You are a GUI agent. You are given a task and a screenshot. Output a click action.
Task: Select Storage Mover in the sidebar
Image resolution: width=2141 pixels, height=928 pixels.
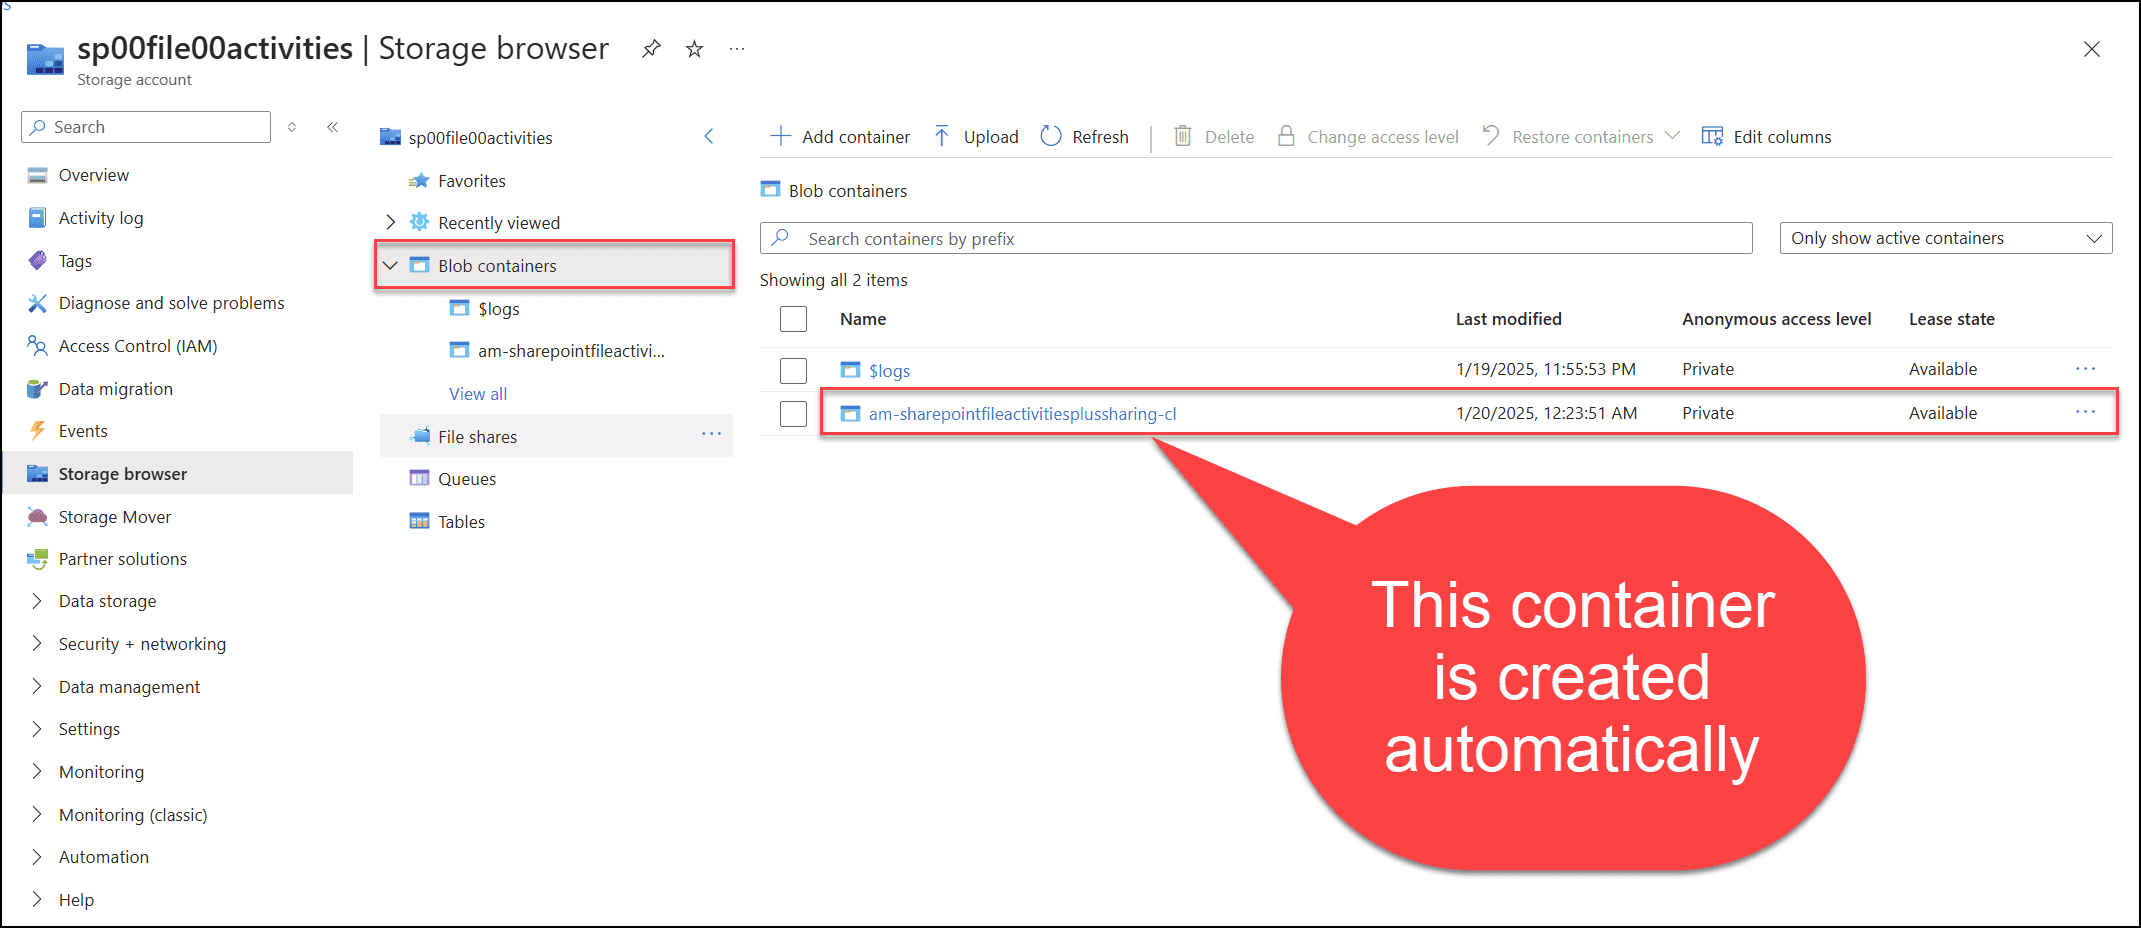tap(113, 516)
